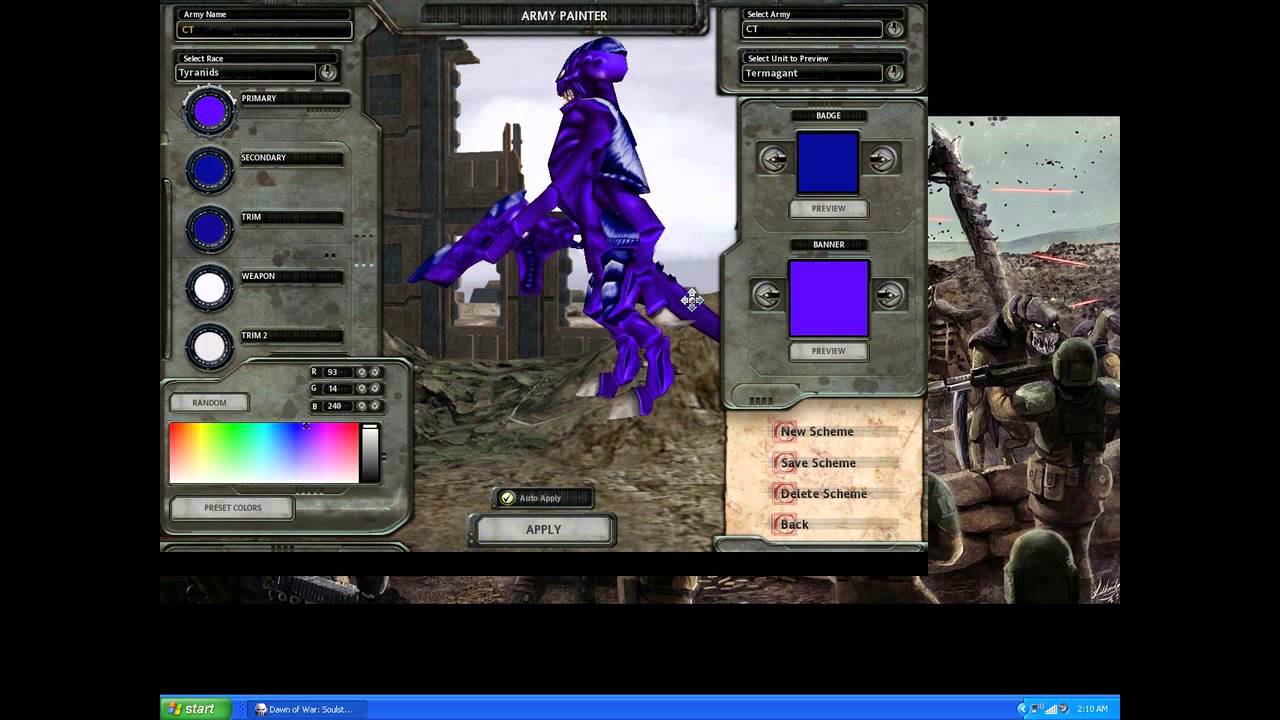The height and width of the screenshot is (720, 1280).
Task: Click the Tyranids race field
Action: tap(246, 73)
